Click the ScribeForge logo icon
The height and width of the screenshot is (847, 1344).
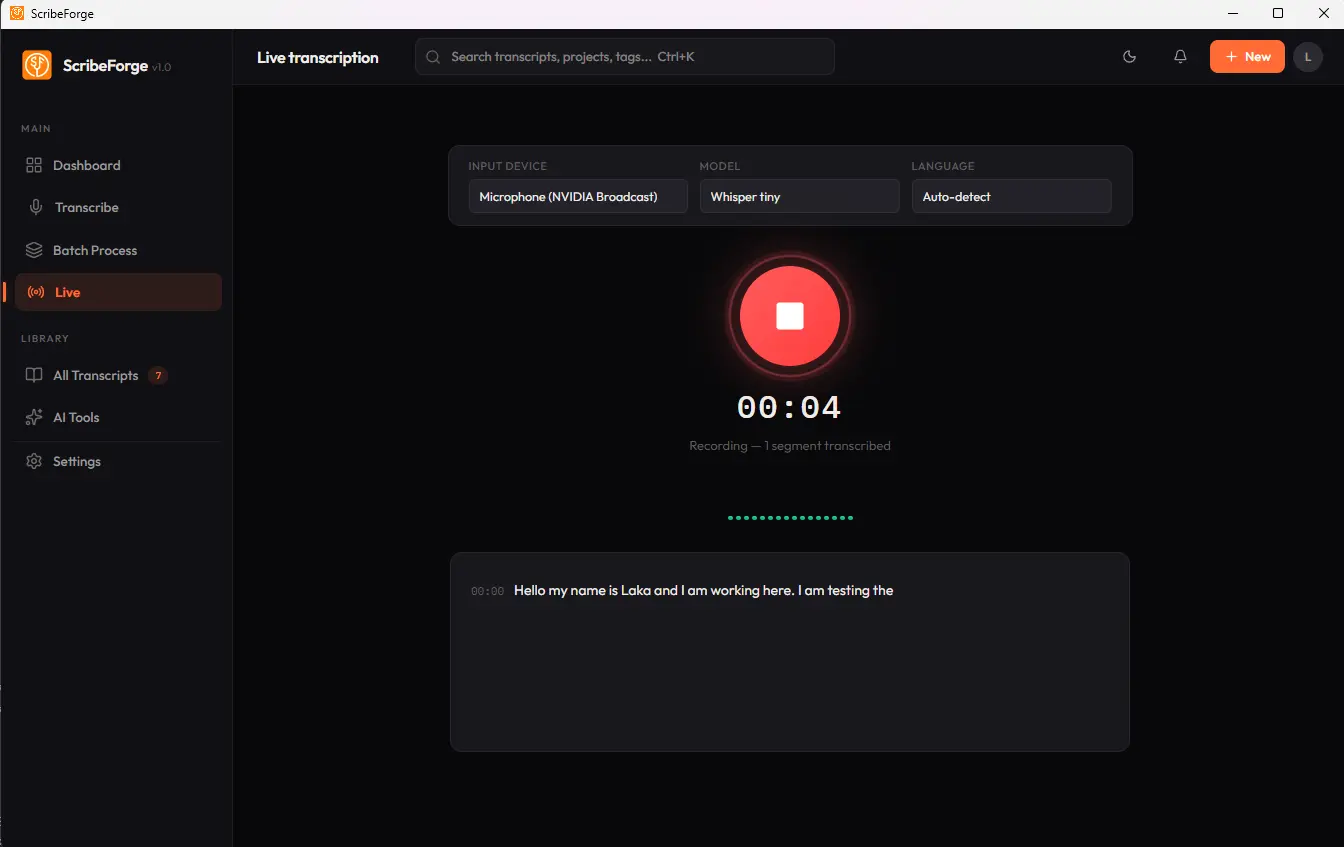coord(37,66)
